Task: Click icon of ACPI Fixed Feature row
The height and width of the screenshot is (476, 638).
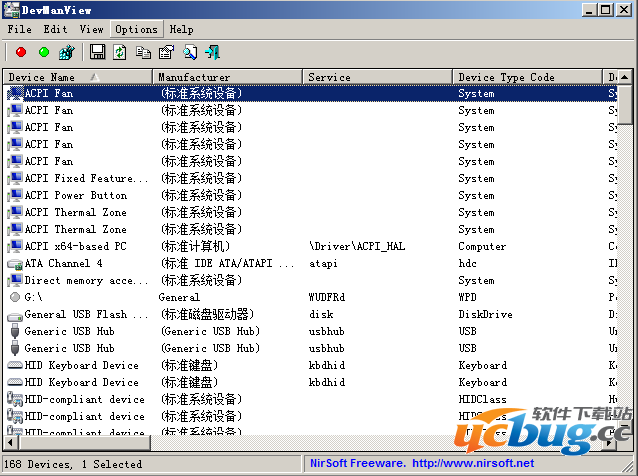Action: 15,178
